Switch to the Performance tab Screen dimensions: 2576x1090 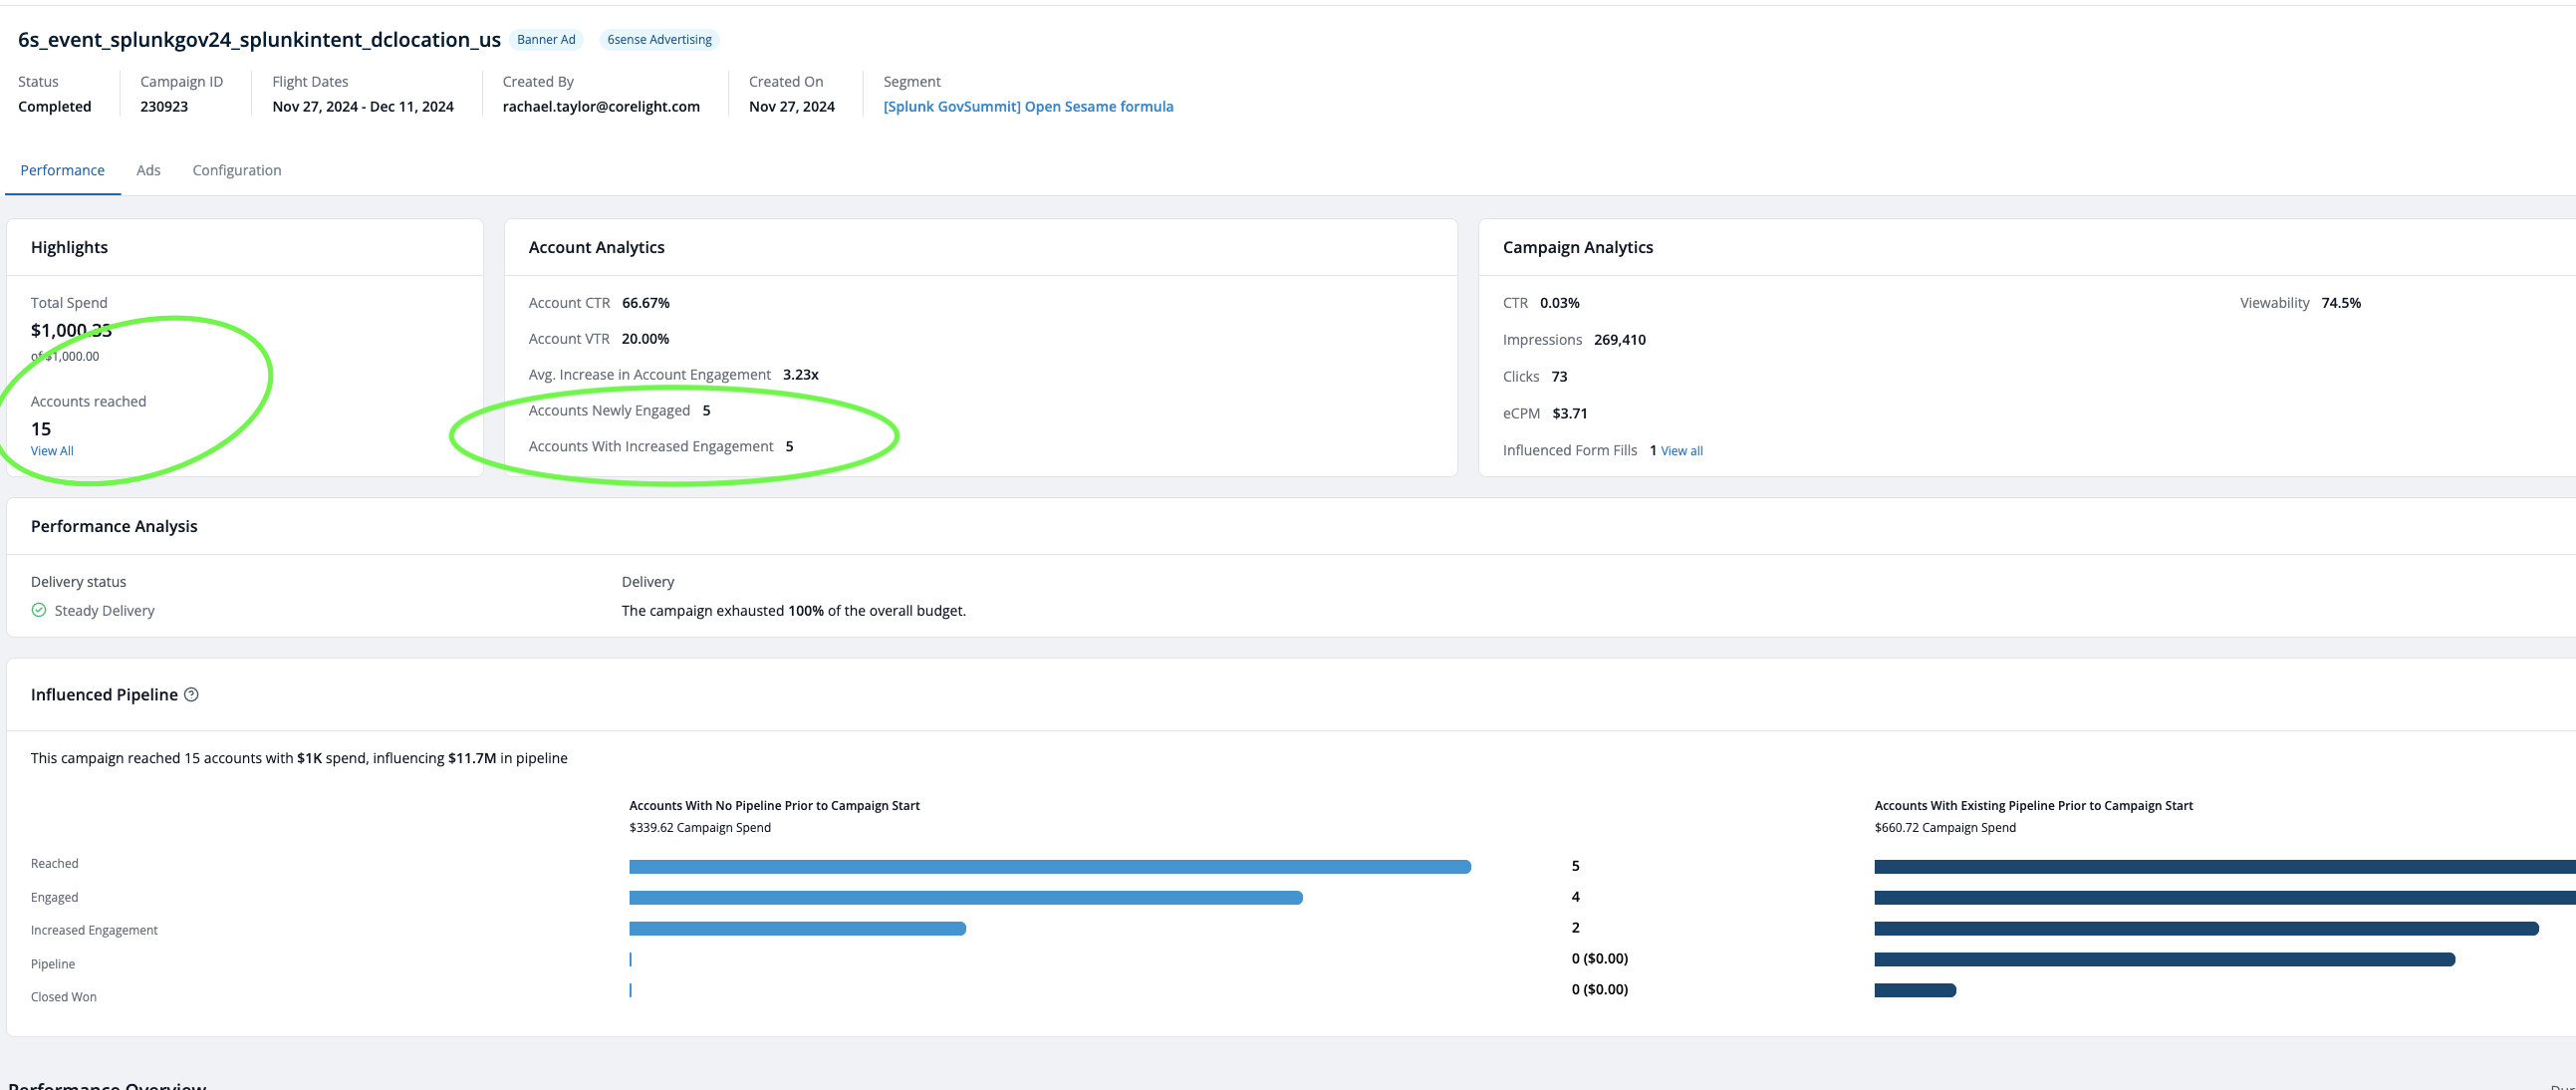click(62, 170)
